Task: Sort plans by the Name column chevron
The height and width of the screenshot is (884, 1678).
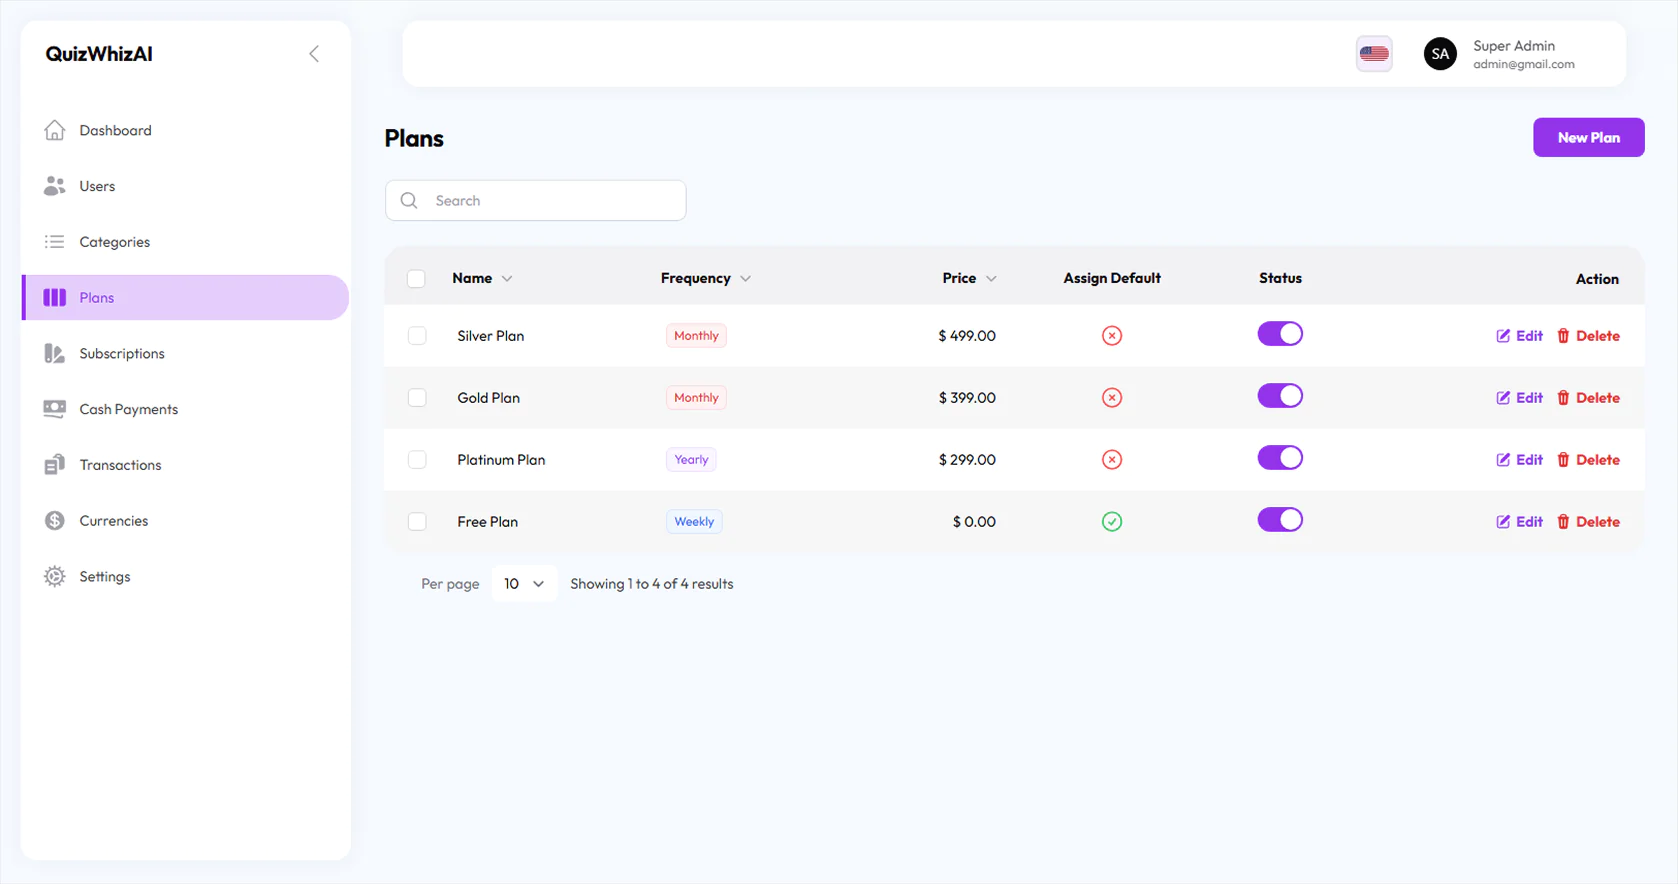Action: tap(507, 279)
